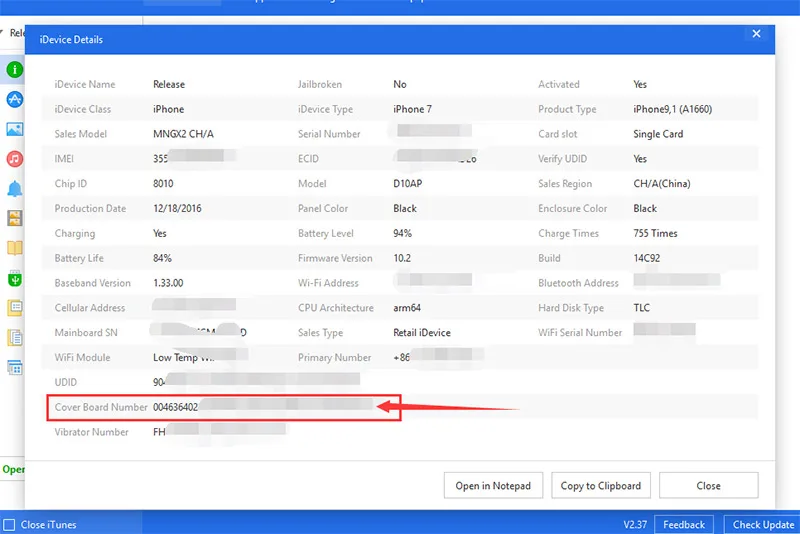This screenshot has height=534, width=800.
Task: Open the yellow Books sidebar icon
Action: pyautogui.click(x=15, y=248)
